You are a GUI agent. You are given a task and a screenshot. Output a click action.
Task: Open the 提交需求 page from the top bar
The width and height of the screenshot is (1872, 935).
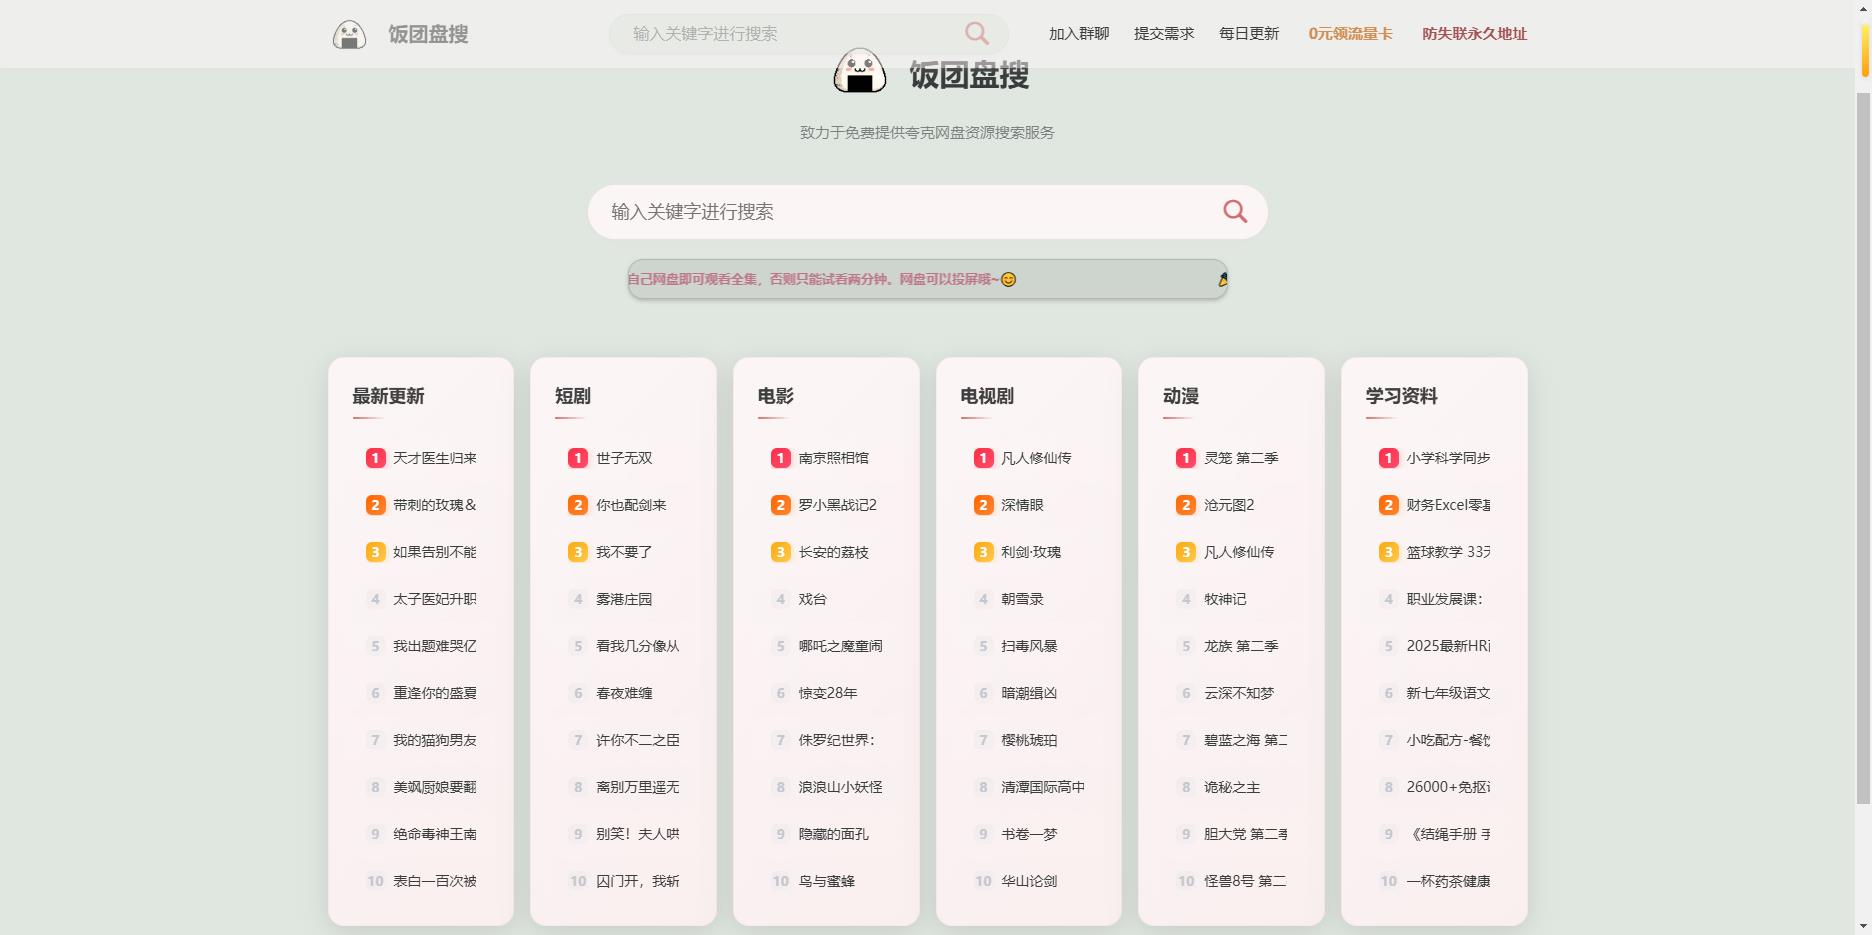(1163, 33)
